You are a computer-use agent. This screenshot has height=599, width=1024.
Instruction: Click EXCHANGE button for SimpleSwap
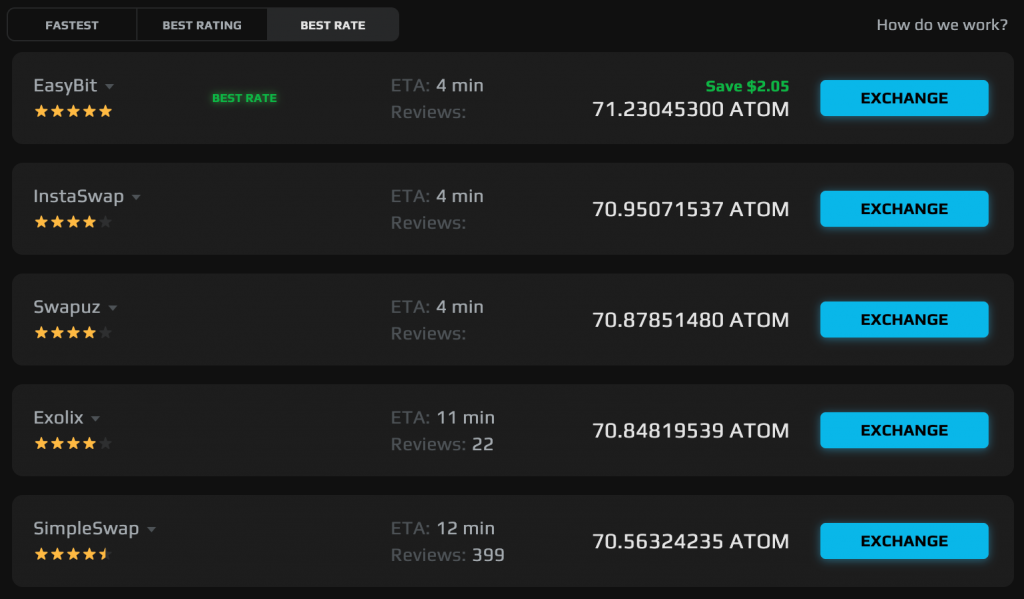(x=904, y=541)
